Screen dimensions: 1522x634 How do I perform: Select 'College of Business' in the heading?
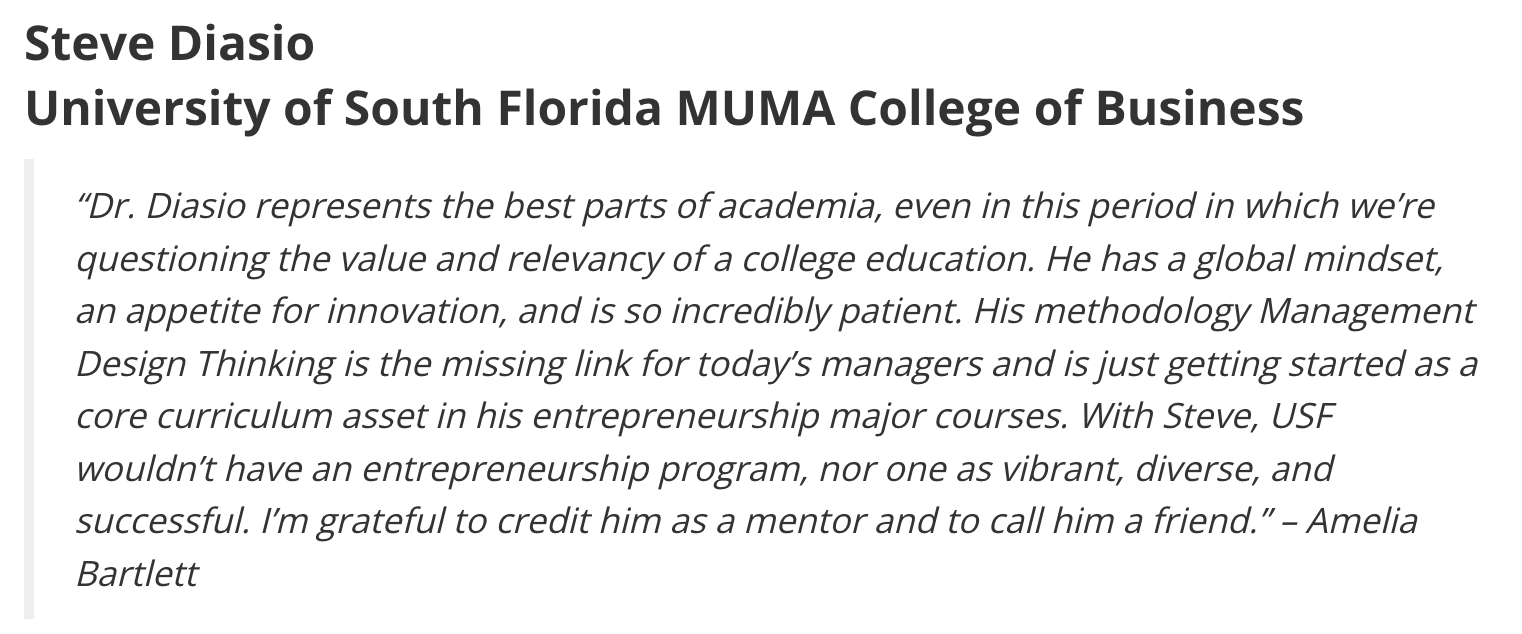tap(1076, 109)
